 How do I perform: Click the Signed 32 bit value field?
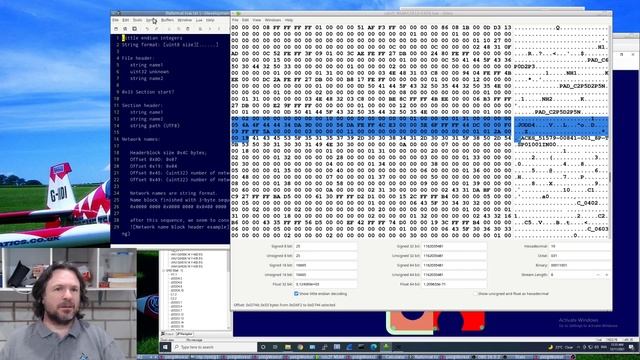coord(454,247)
